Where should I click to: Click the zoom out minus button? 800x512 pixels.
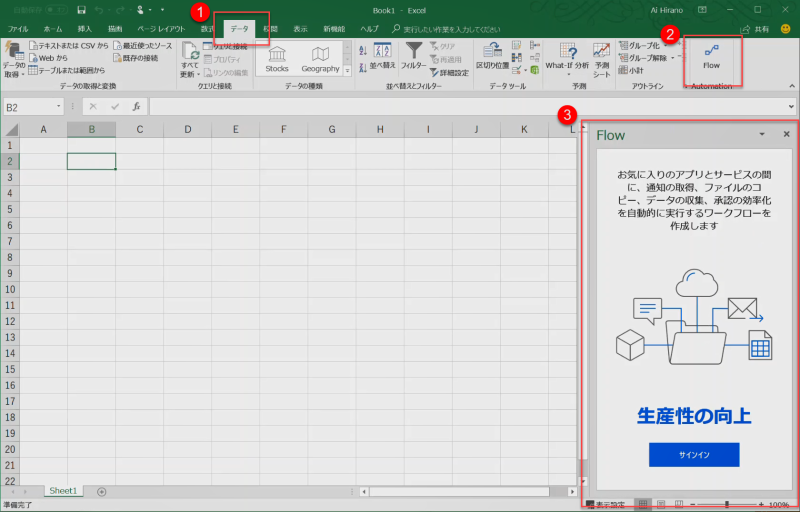click(x=692, y=505)
